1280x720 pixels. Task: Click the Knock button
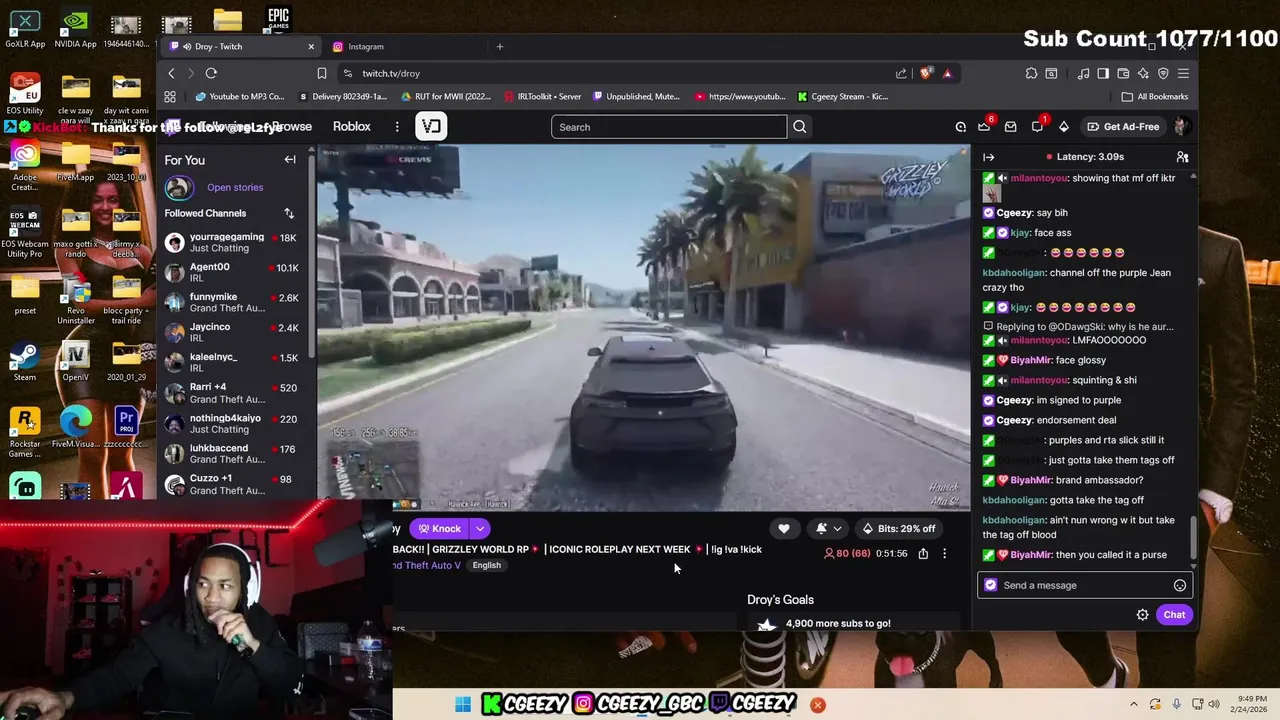(439, 529)
